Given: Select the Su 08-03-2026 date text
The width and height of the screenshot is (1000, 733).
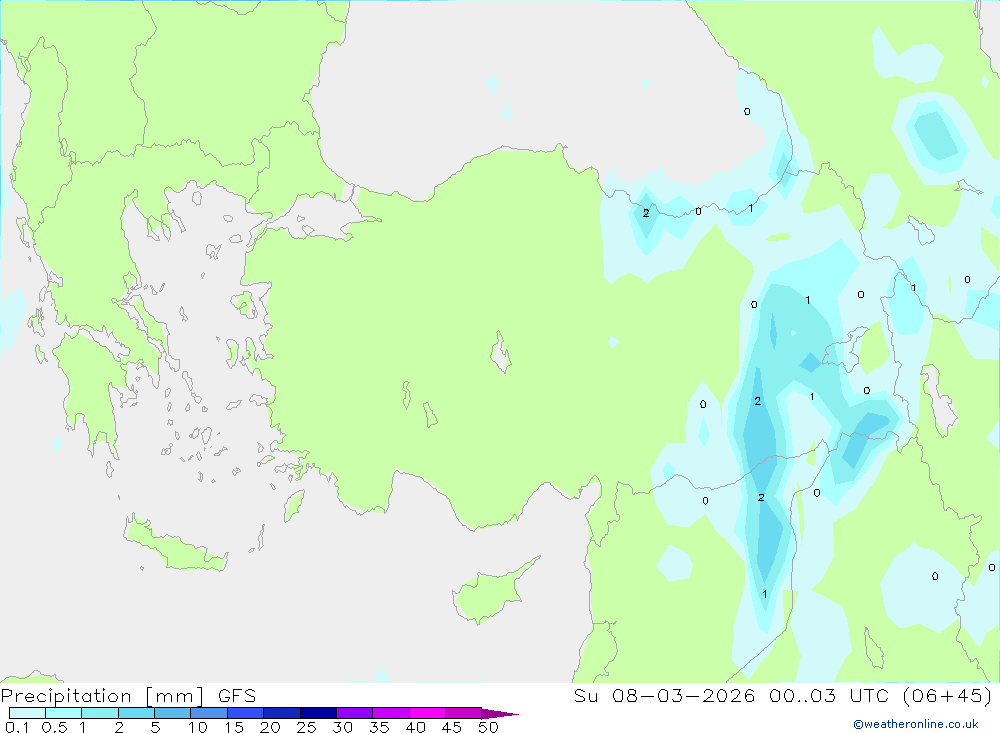Looking at the screenshot, I should (665, 696).
